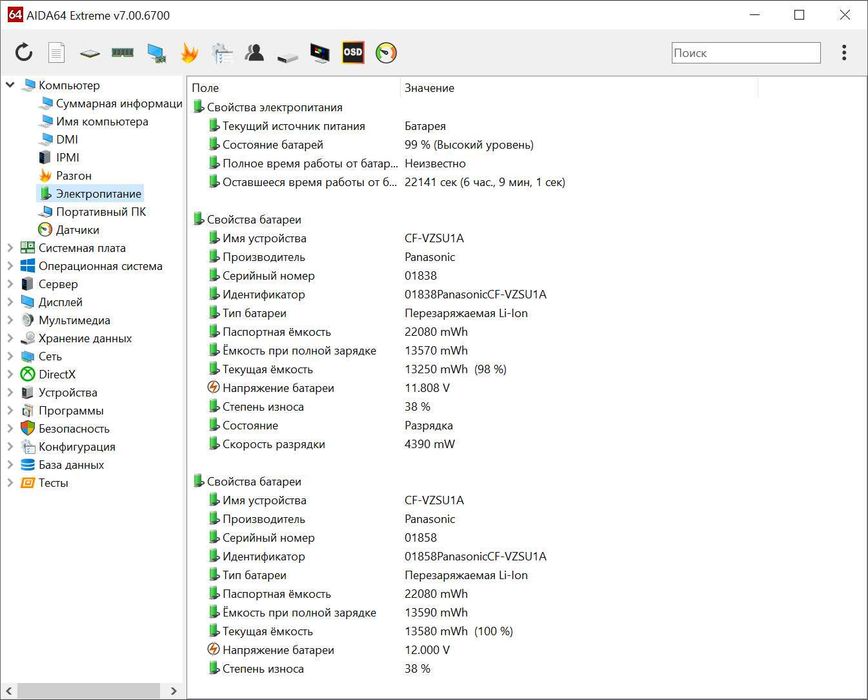Click the AIDA64 app icon in title bar

coord(15,15)
